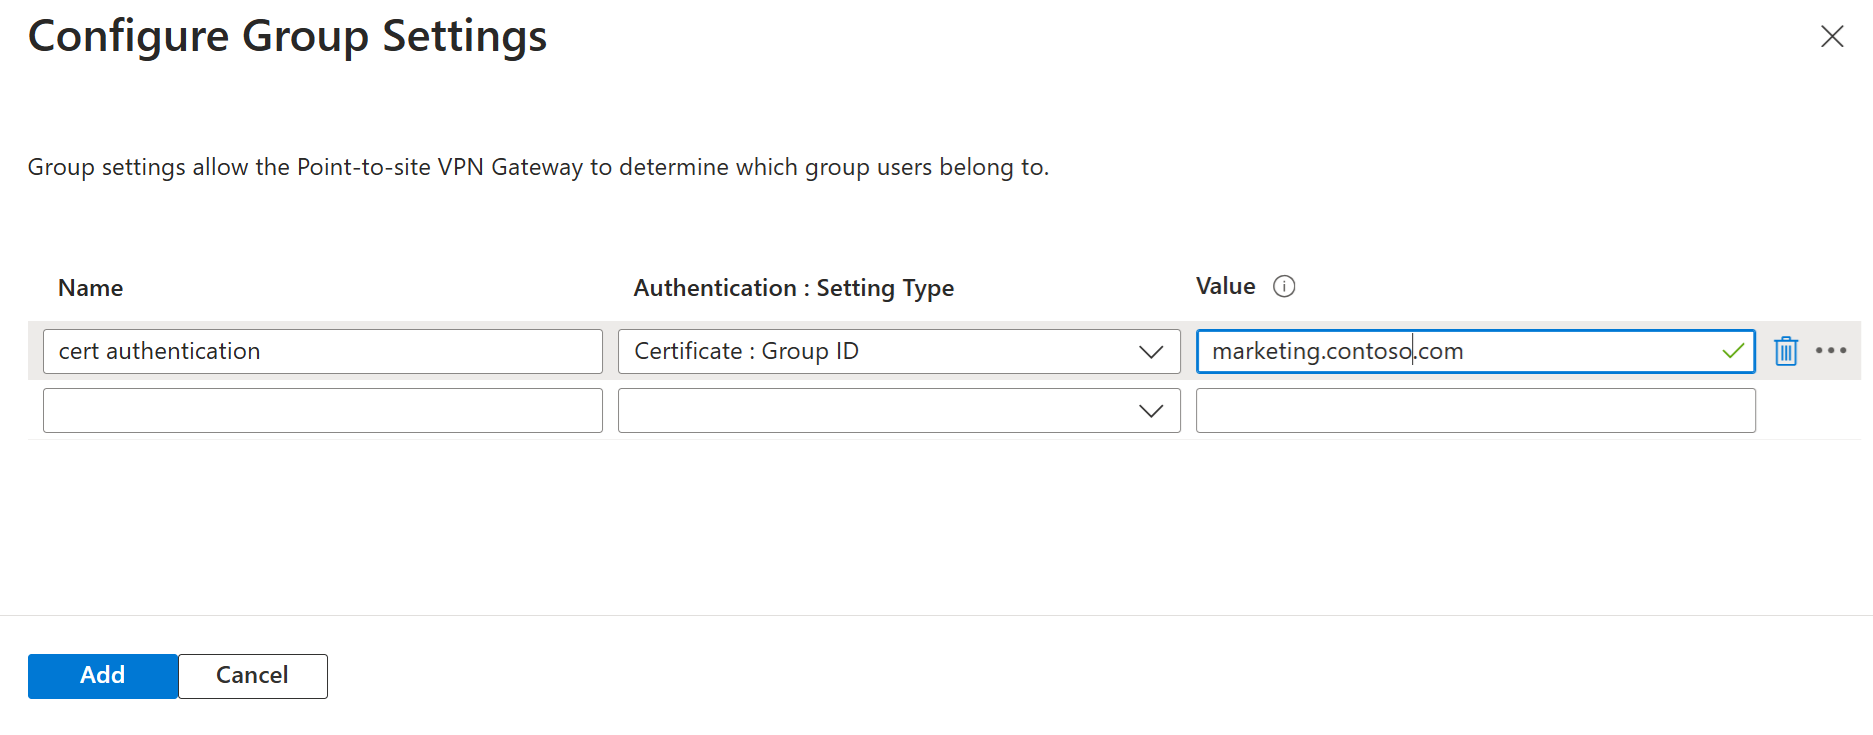The image size is (1873, 735).
Task: Click the Cancel button
Action: (252, 676)
